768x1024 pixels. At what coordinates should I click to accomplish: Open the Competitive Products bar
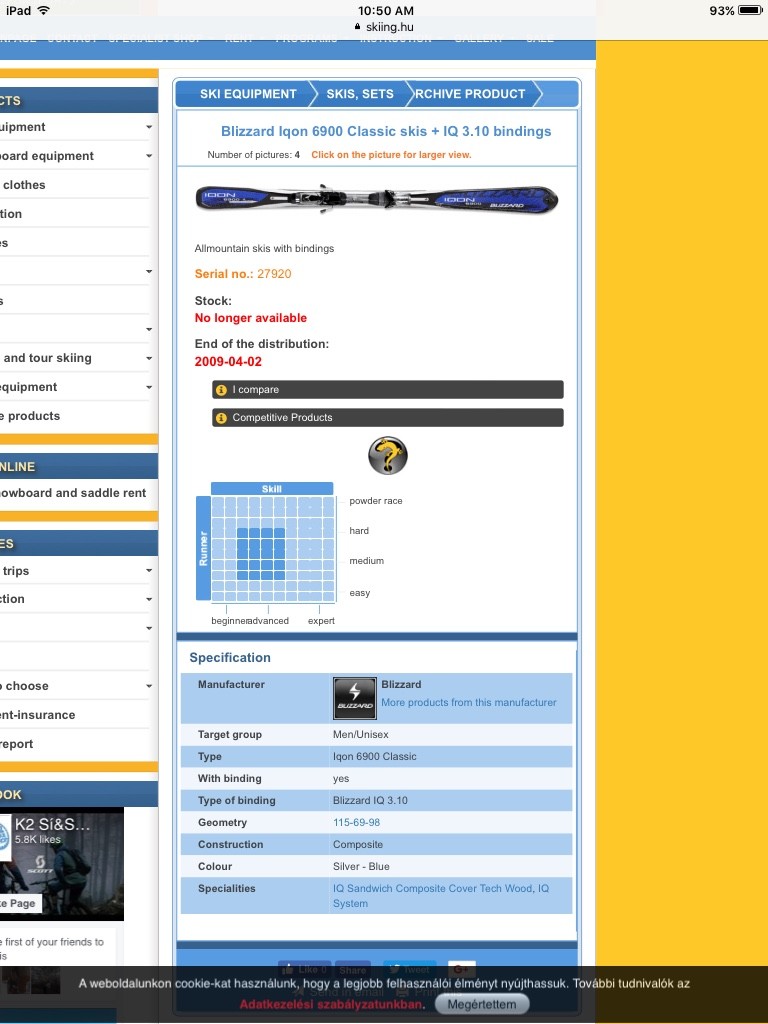coord(387,418)
